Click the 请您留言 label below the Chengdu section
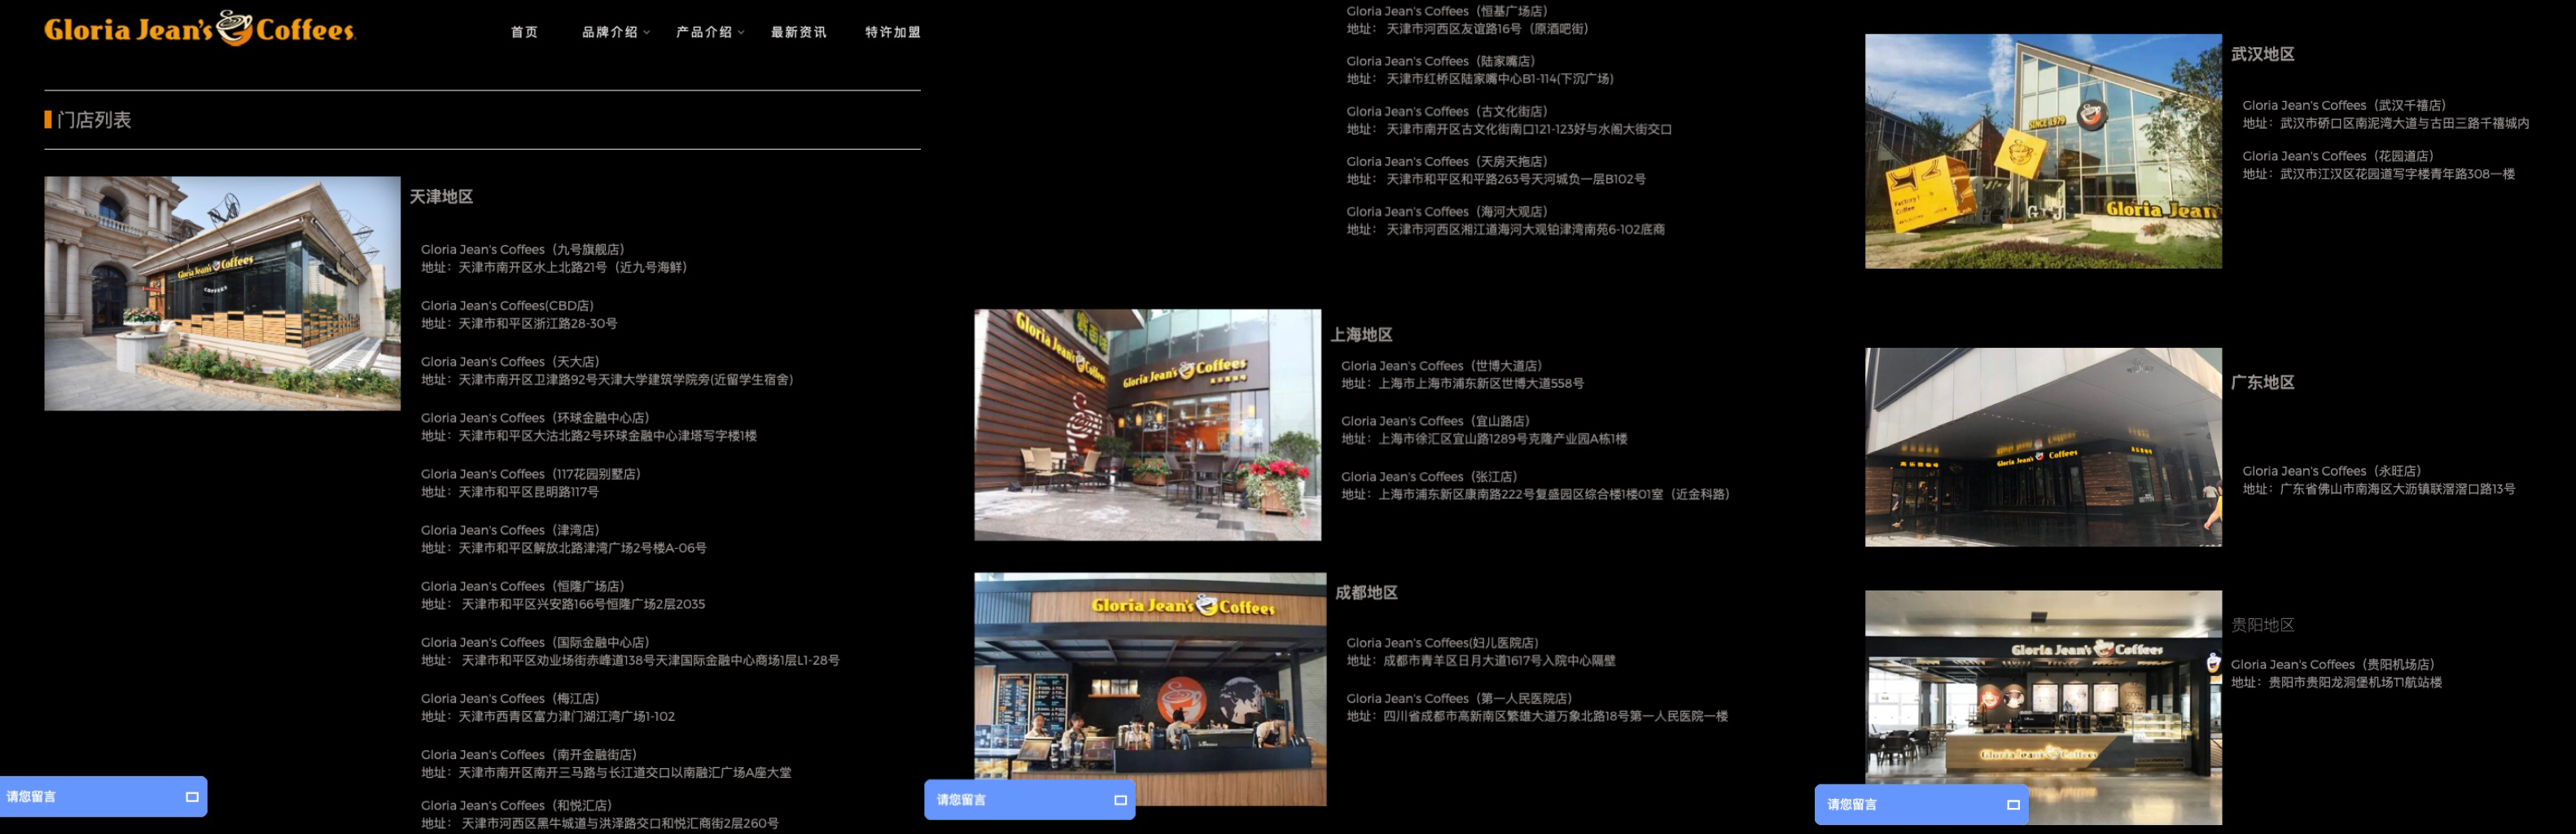The image size is (2576, 834). tap(961, 800)
